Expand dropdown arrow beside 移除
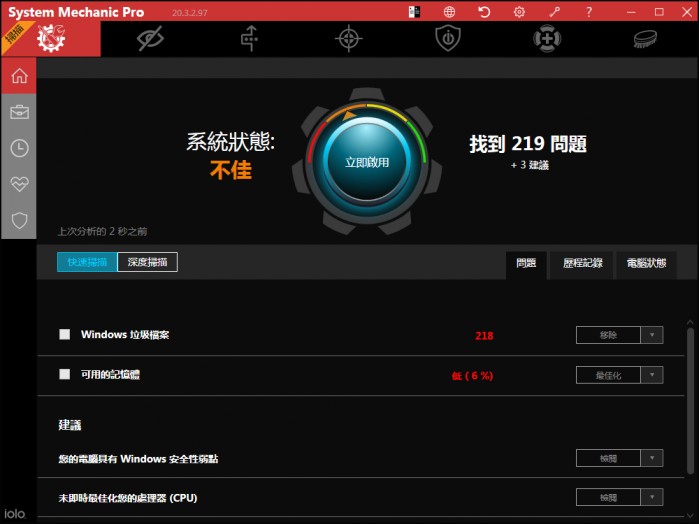The height and width of the screenshot is (524, 699). pos(652,335)
